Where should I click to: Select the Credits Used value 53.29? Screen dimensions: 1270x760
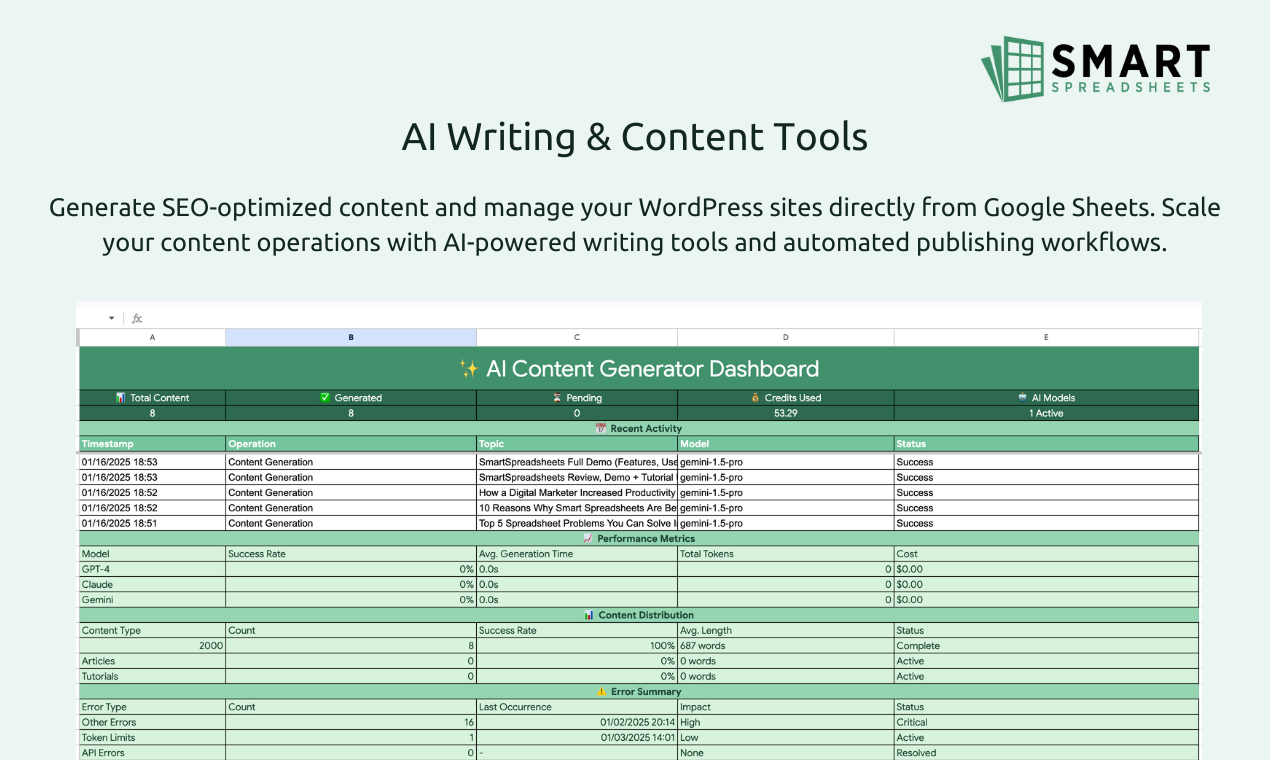786,413
